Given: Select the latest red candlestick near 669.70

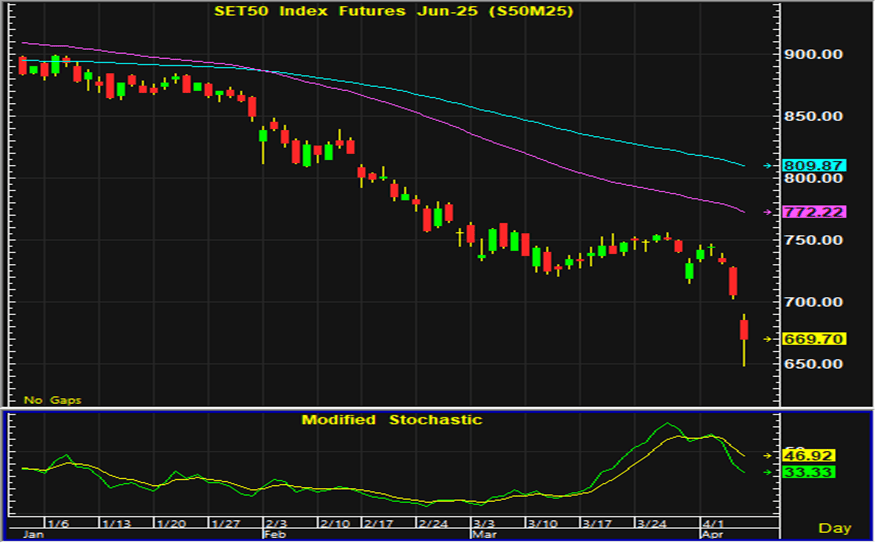Looking at the screenshot, I should point(744,329).
